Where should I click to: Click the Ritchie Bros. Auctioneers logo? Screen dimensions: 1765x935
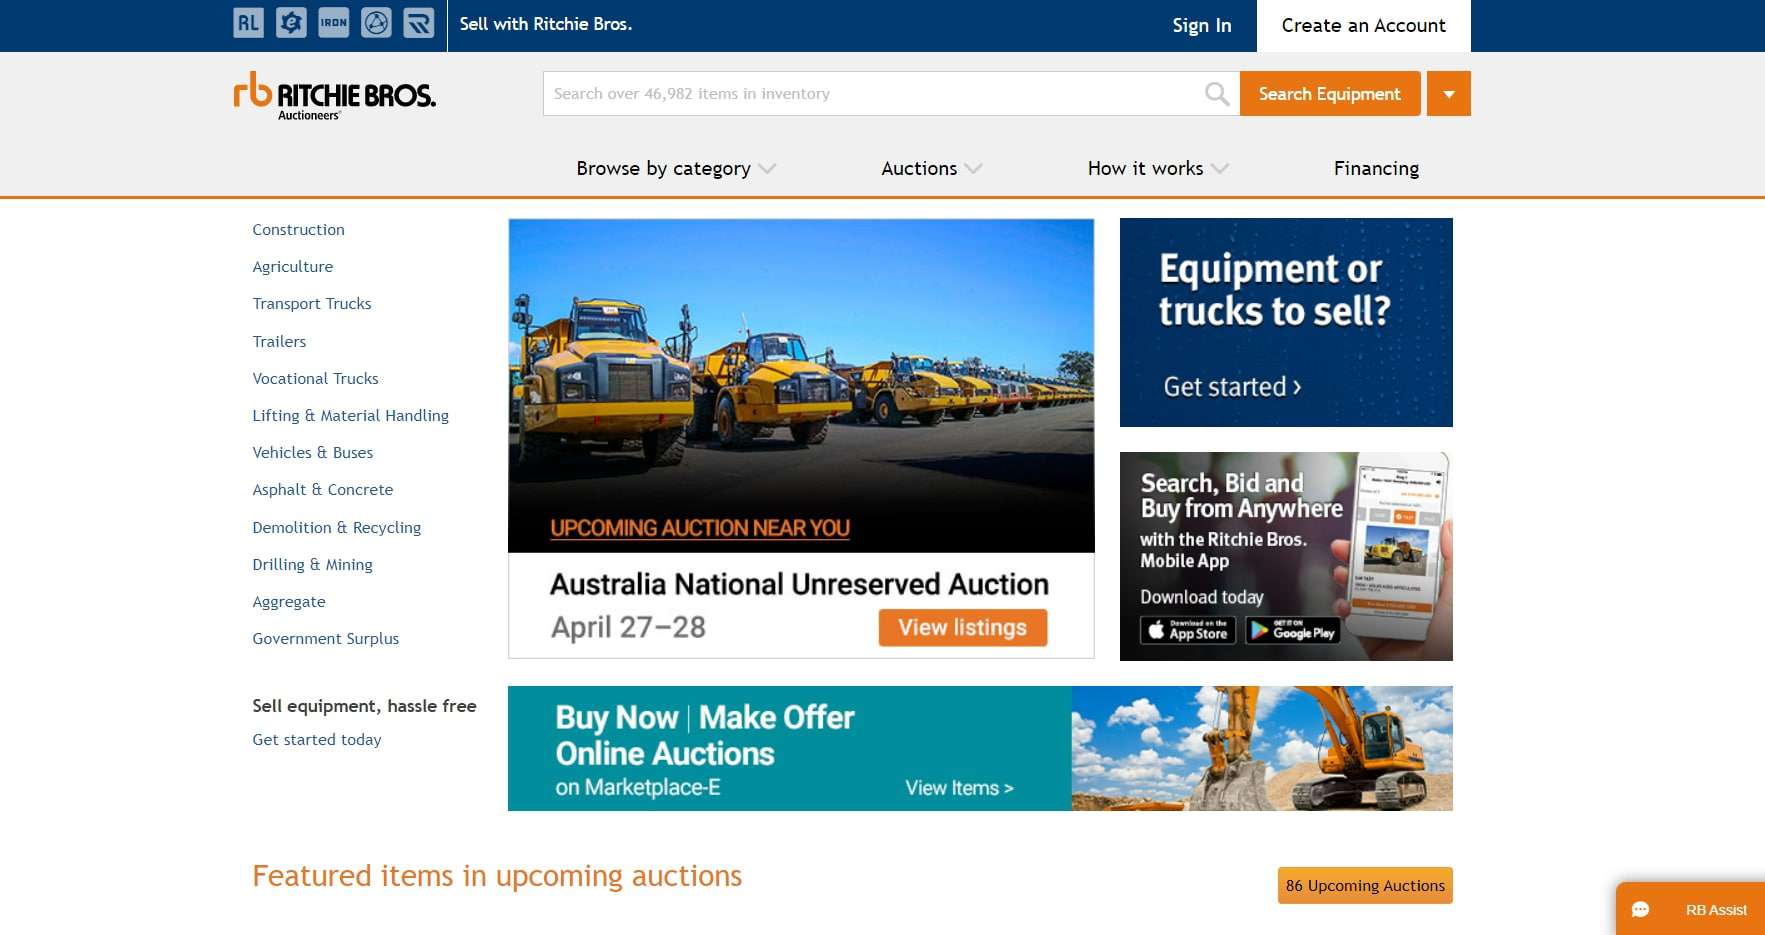click(x=335, y=95)
